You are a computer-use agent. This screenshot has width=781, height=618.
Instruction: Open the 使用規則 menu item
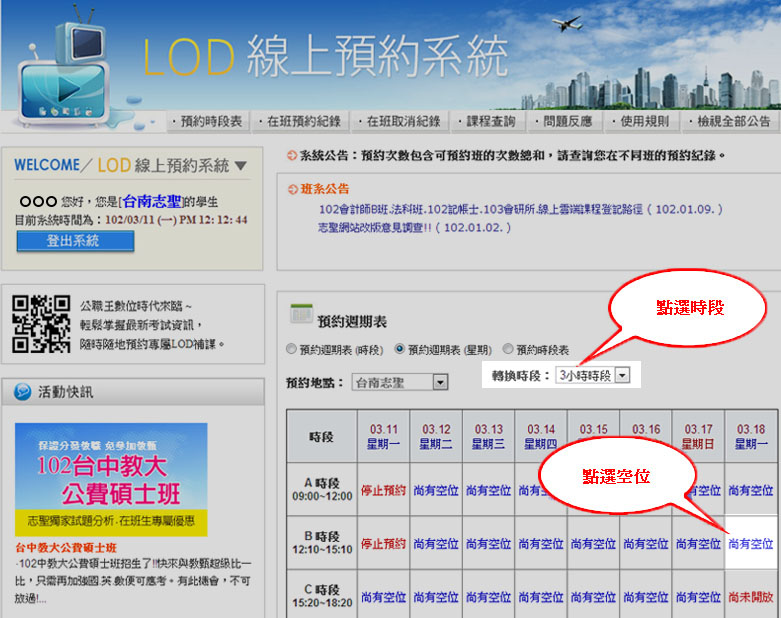click(x=642, y=121)
